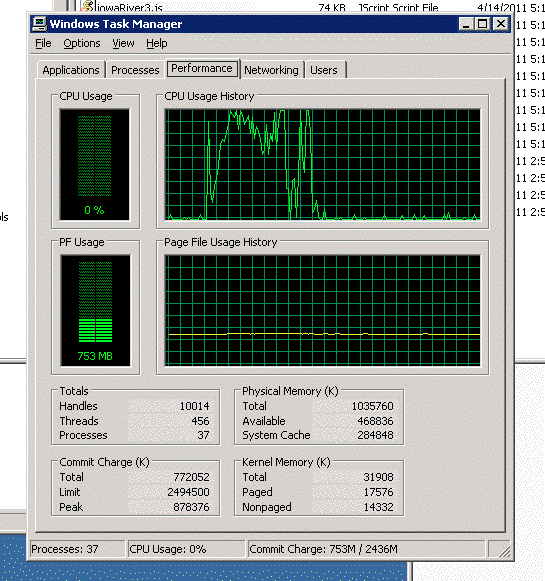The image size is (545, 581).
Task: Switch to the Networking tab
Action: tap(271, 70)
